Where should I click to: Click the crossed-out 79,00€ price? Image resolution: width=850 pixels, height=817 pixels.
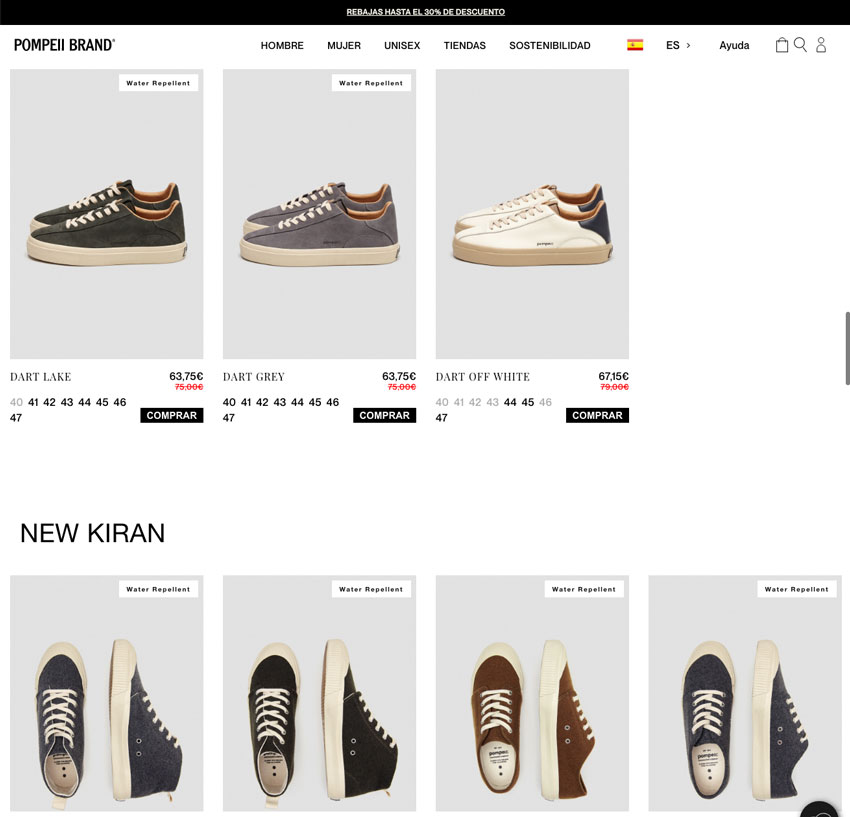point(615,387)
